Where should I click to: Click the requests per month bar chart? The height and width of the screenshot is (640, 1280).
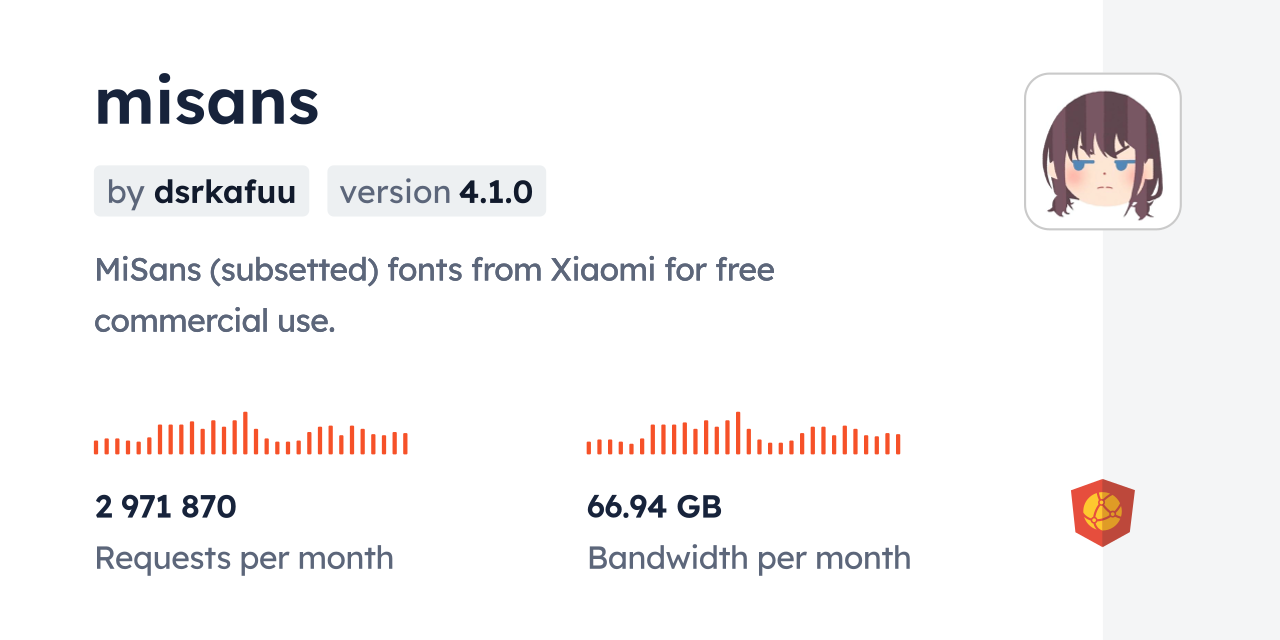(x=250, y=434)
